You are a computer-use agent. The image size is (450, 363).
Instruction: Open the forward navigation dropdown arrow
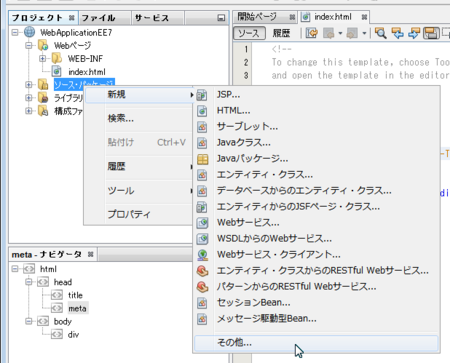click(x=364, y=33)
